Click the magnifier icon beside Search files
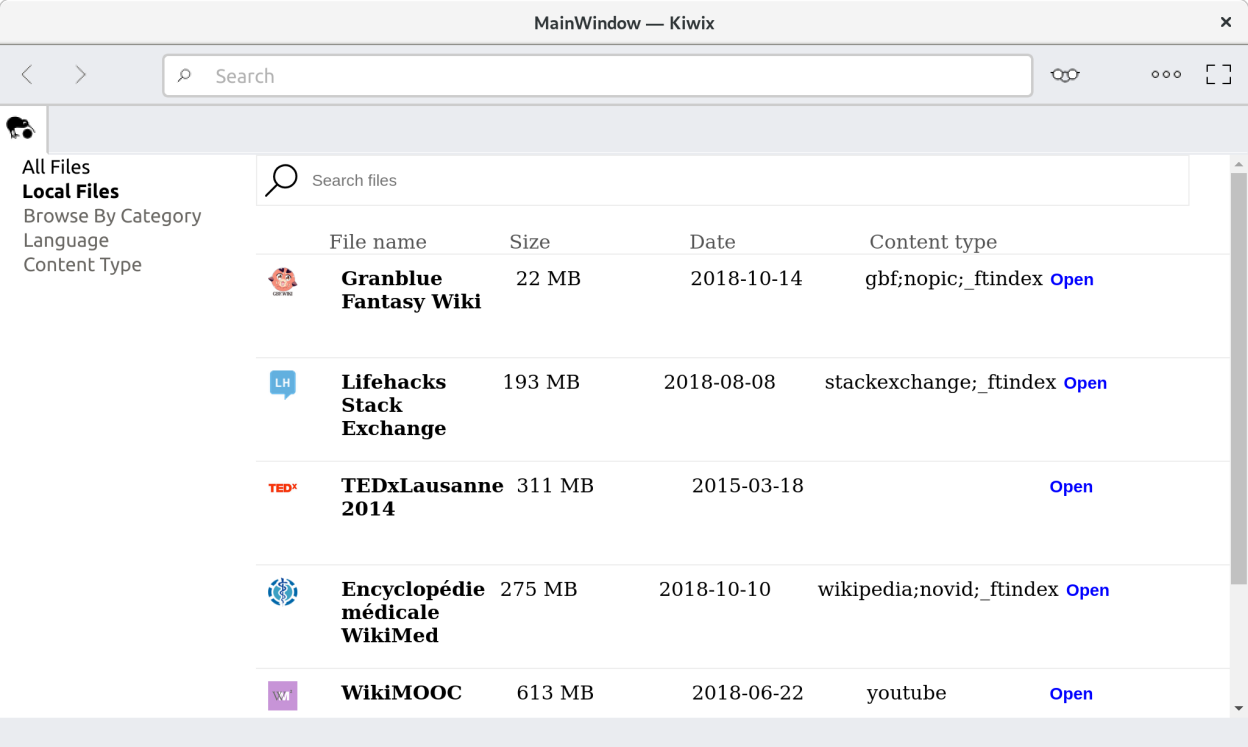 click(x=281, y=180)
